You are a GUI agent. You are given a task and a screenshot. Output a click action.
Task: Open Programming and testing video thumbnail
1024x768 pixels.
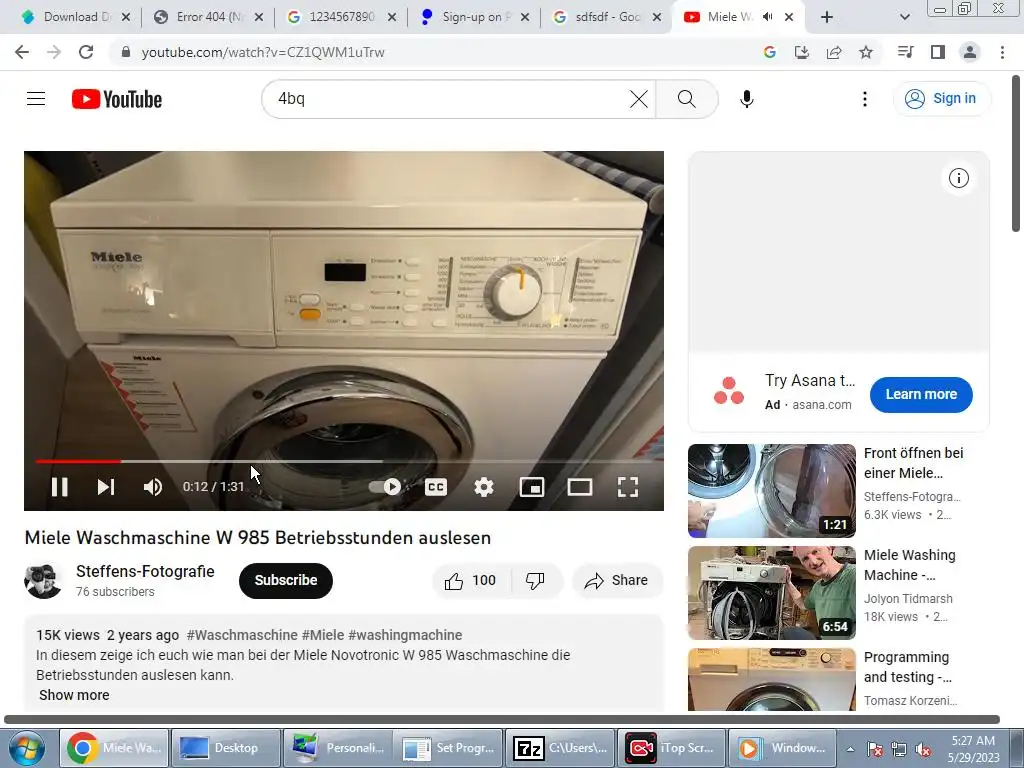pyautogui.click(x=771, y=679)
